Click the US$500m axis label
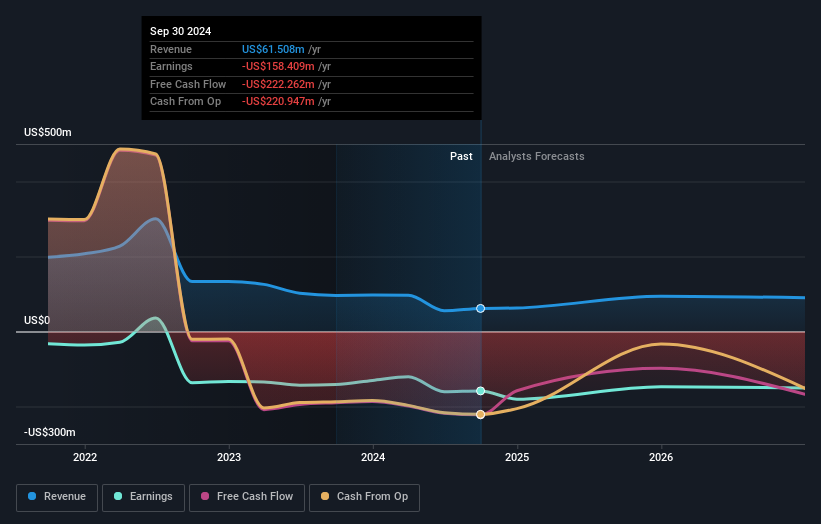Image resolution: width=821 pixels, height=524 pixels. tap(48, 132)
